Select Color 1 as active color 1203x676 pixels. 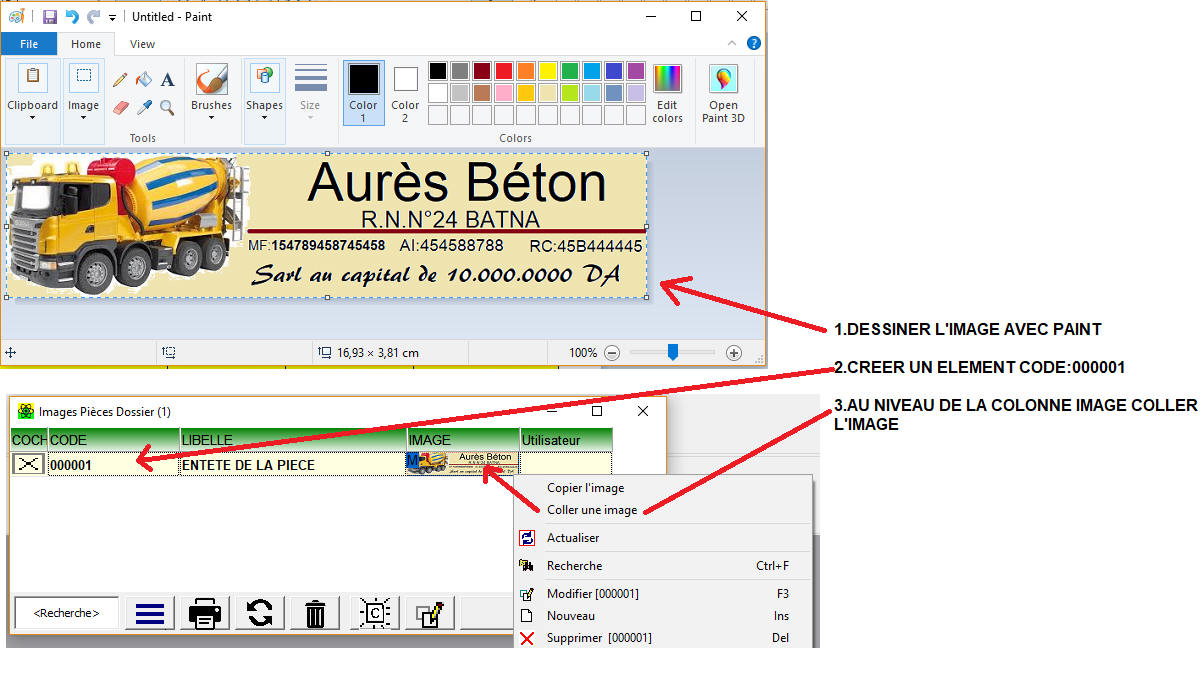click(x=363, y=92)
